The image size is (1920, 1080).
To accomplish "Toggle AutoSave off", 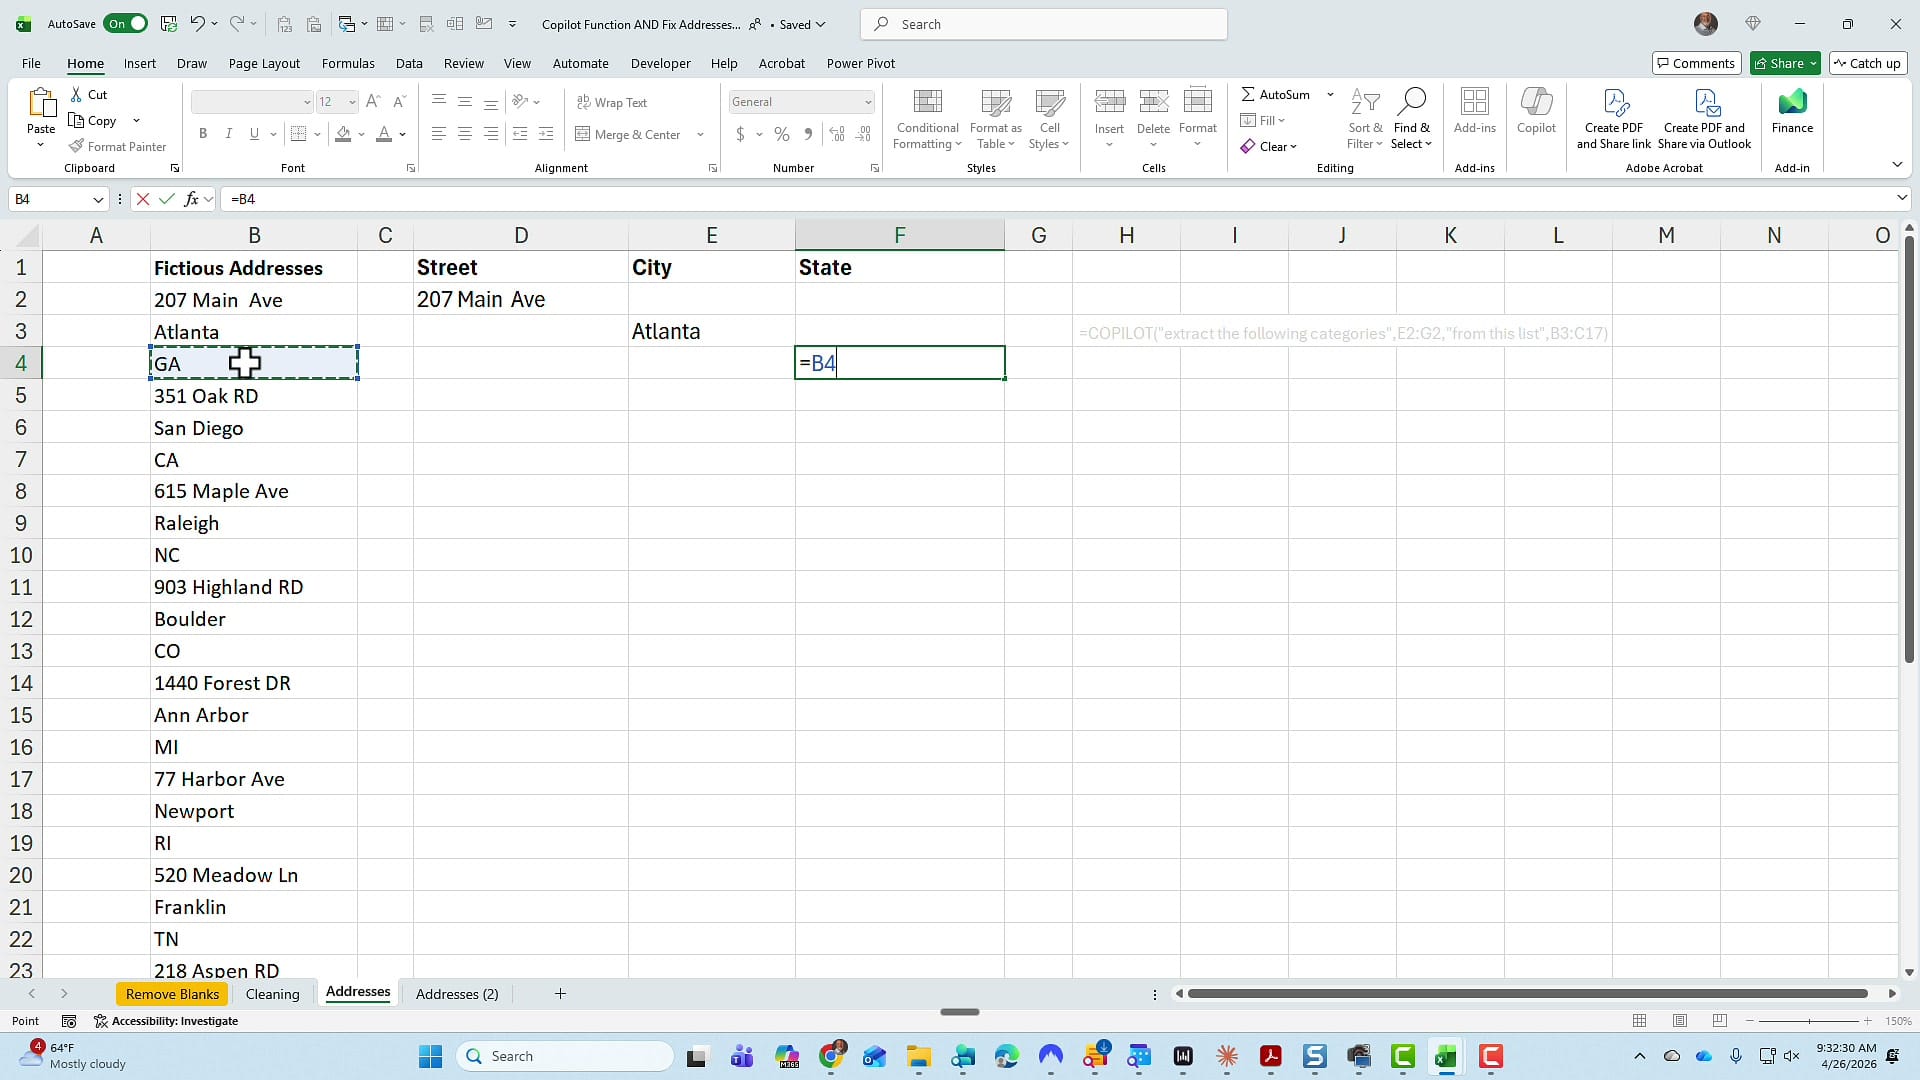I will [125, 23].
